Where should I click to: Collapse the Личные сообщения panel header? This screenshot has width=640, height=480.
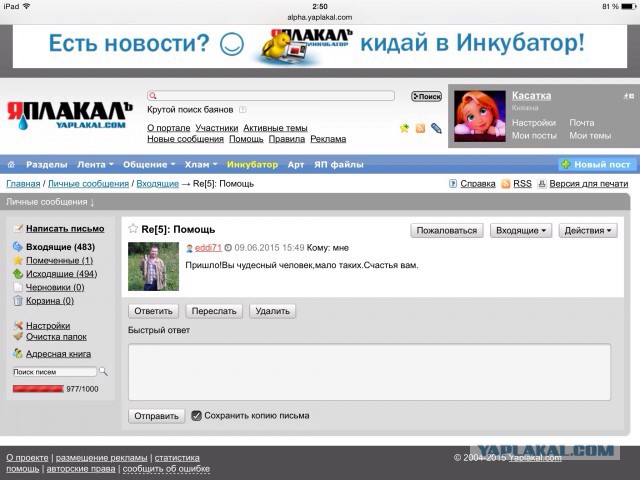[50, 202]
